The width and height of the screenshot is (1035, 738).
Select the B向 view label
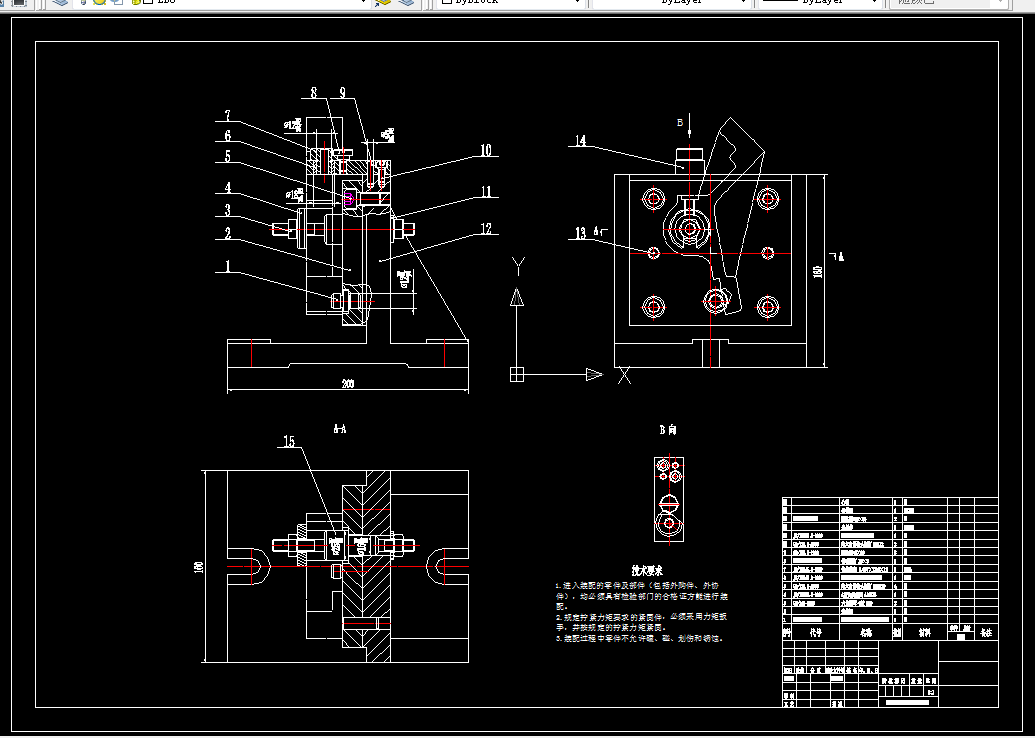668,430
